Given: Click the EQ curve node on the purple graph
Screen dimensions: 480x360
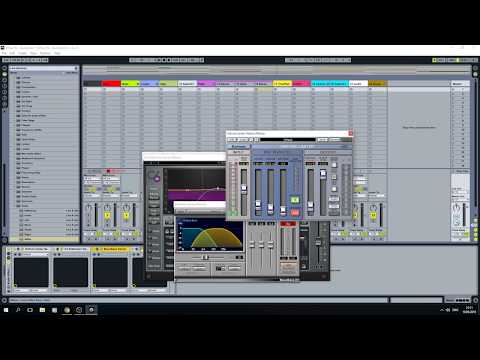Looking at the screenshot, I should pyautogui.click(x=218, y=189).
